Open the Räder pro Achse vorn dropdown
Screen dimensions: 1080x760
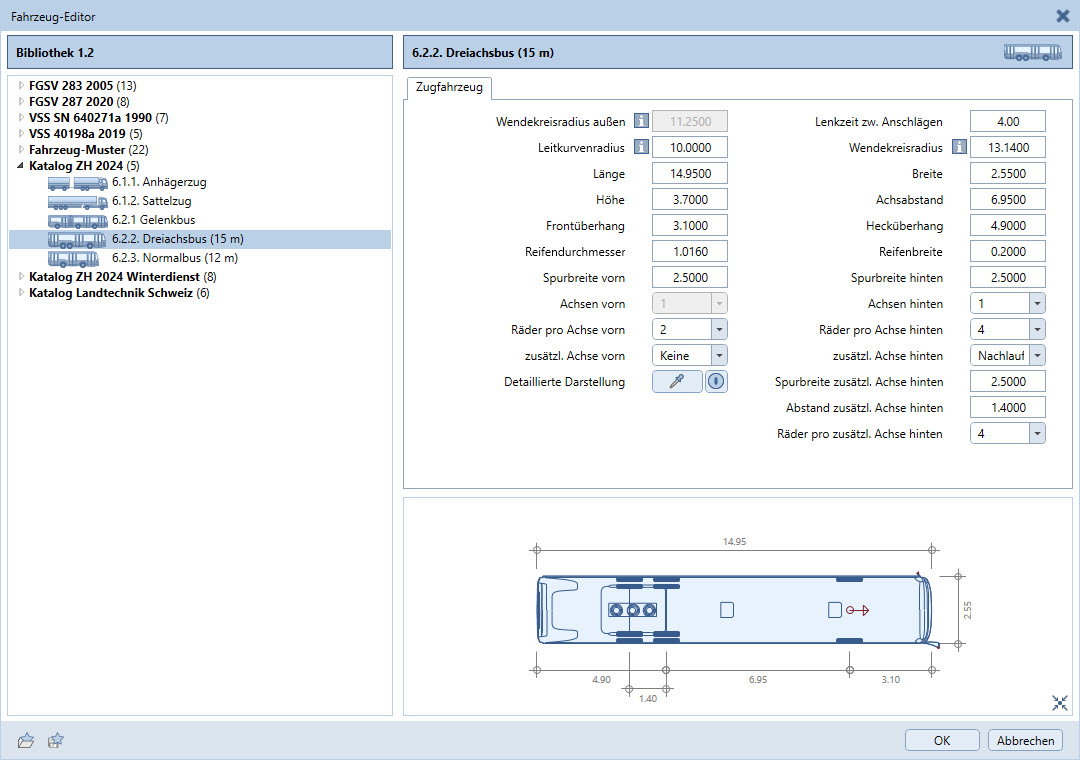[718, 329]
